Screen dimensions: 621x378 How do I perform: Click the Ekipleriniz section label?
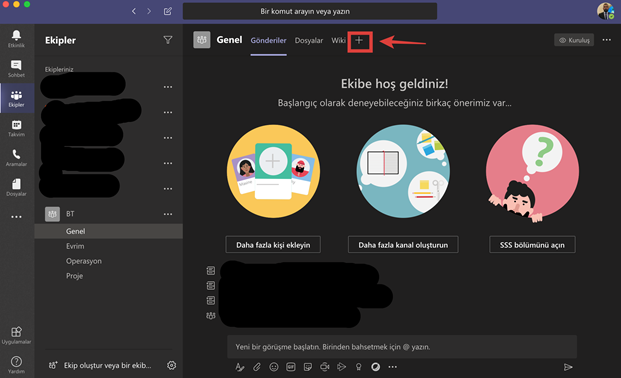coord(59,69)
